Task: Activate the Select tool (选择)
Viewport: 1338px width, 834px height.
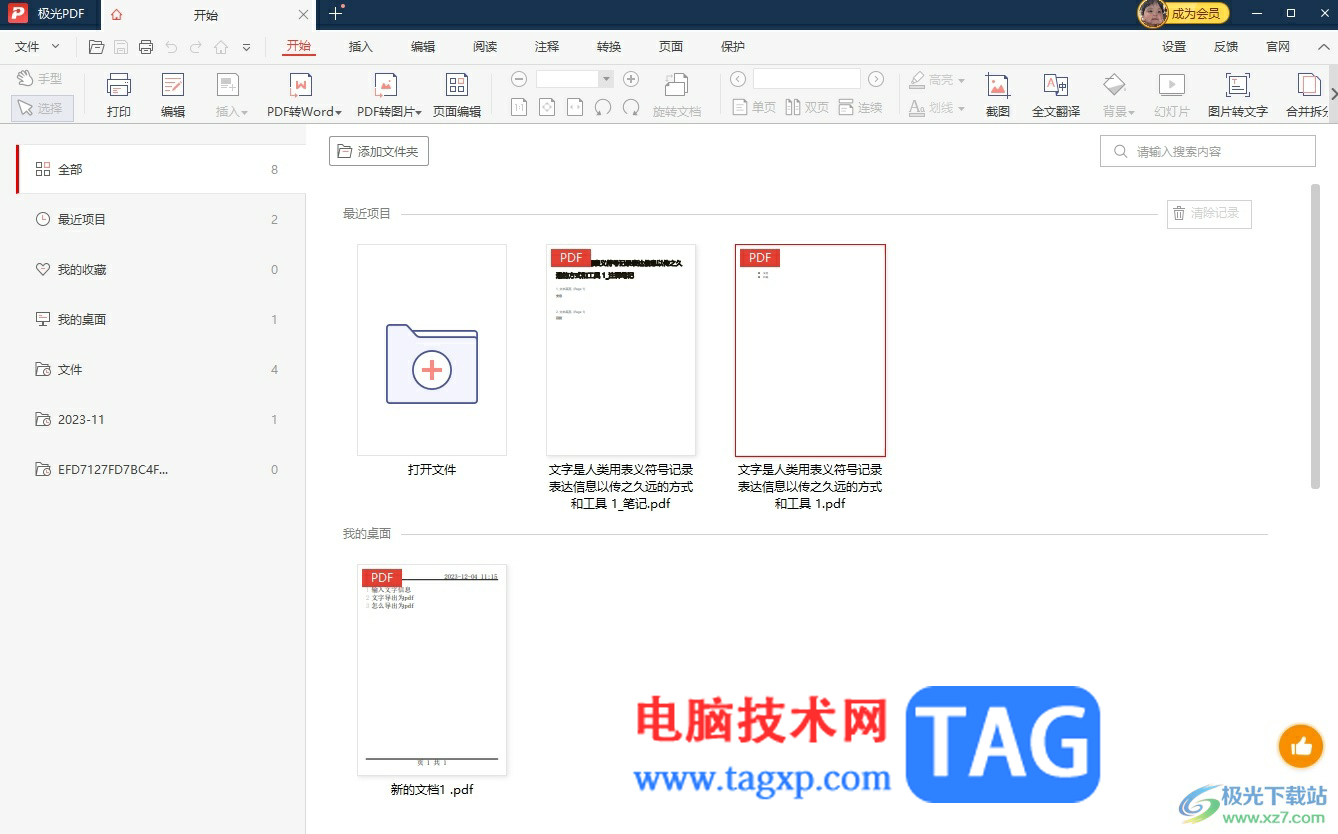Action: pyautogui.click(x=42, y=108)
